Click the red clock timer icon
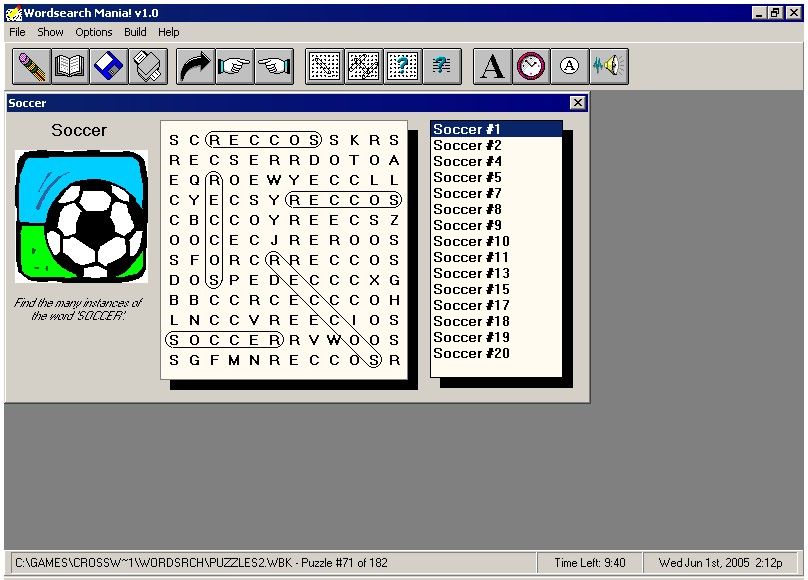This screenshot has height=580, width=808. (531, 67)
